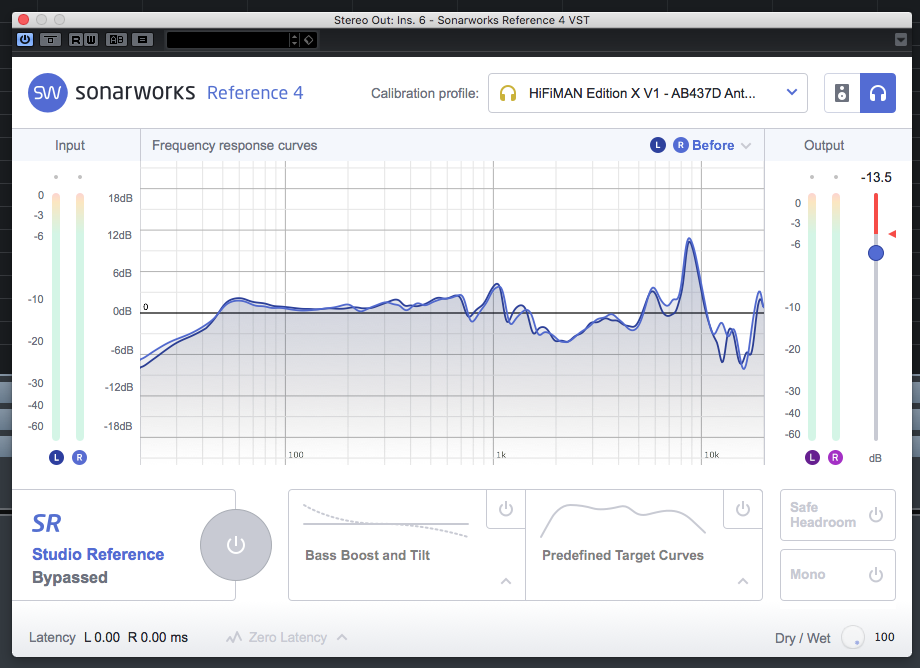This screenshot has width=920, height=668.
Task: Open the Calibration profile dropdown
Action: 648,93
